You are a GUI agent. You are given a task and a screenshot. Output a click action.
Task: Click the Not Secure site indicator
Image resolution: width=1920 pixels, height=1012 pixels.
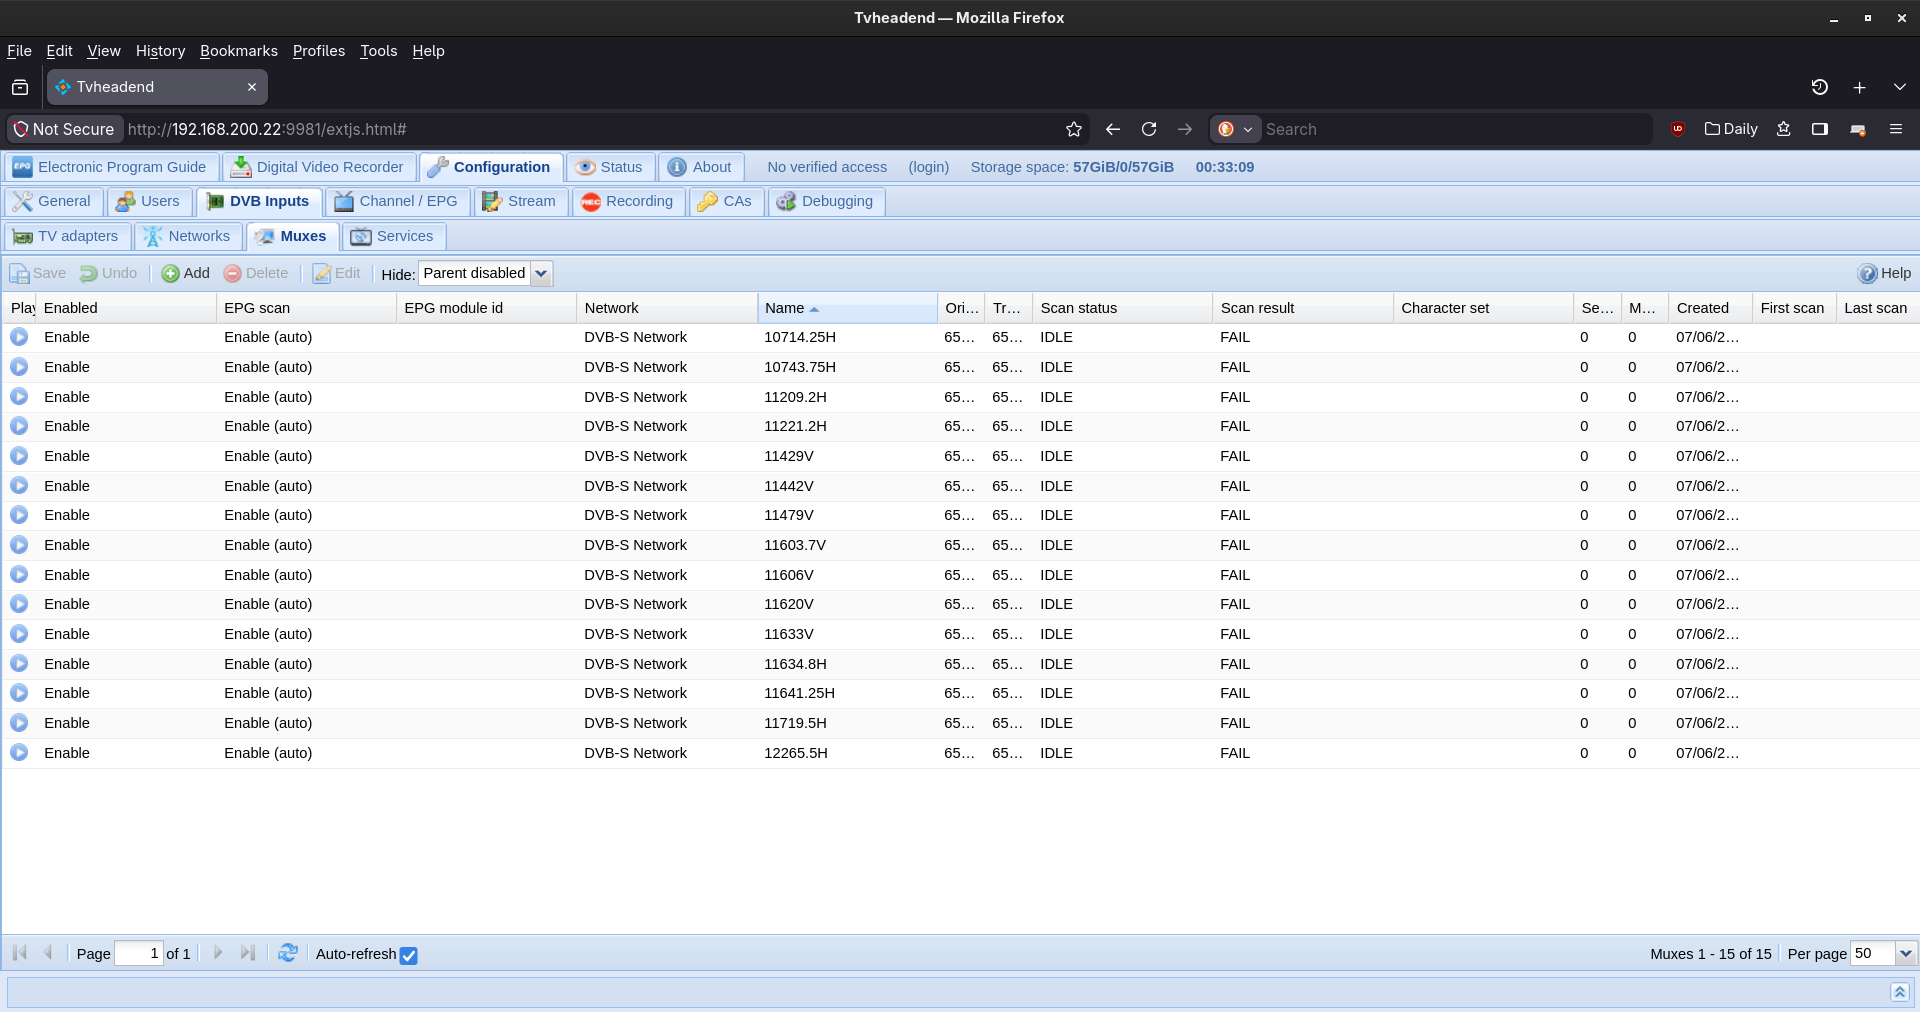tap(65, 129)
